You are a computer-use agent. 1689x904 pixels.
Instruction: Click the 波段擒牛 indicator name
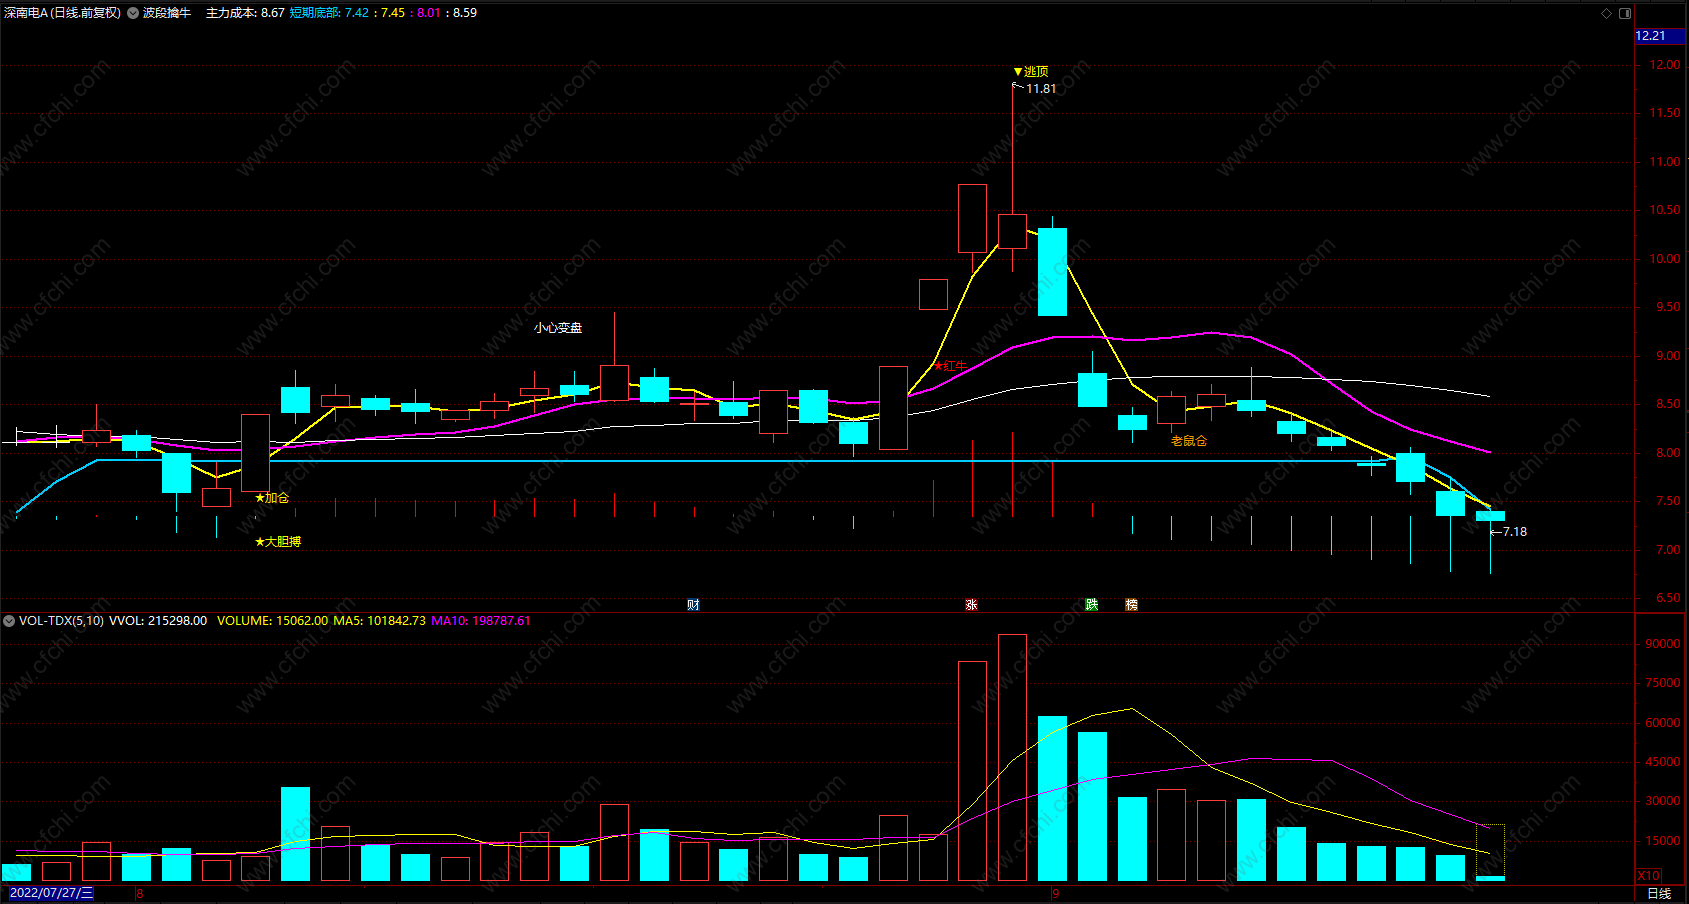click(166, 13)
